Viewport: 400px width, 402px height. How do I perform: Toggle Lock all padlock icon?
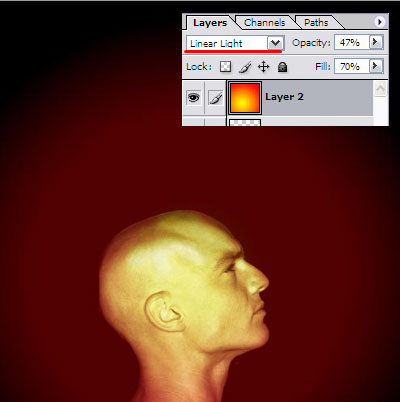(x=282, y=67)
